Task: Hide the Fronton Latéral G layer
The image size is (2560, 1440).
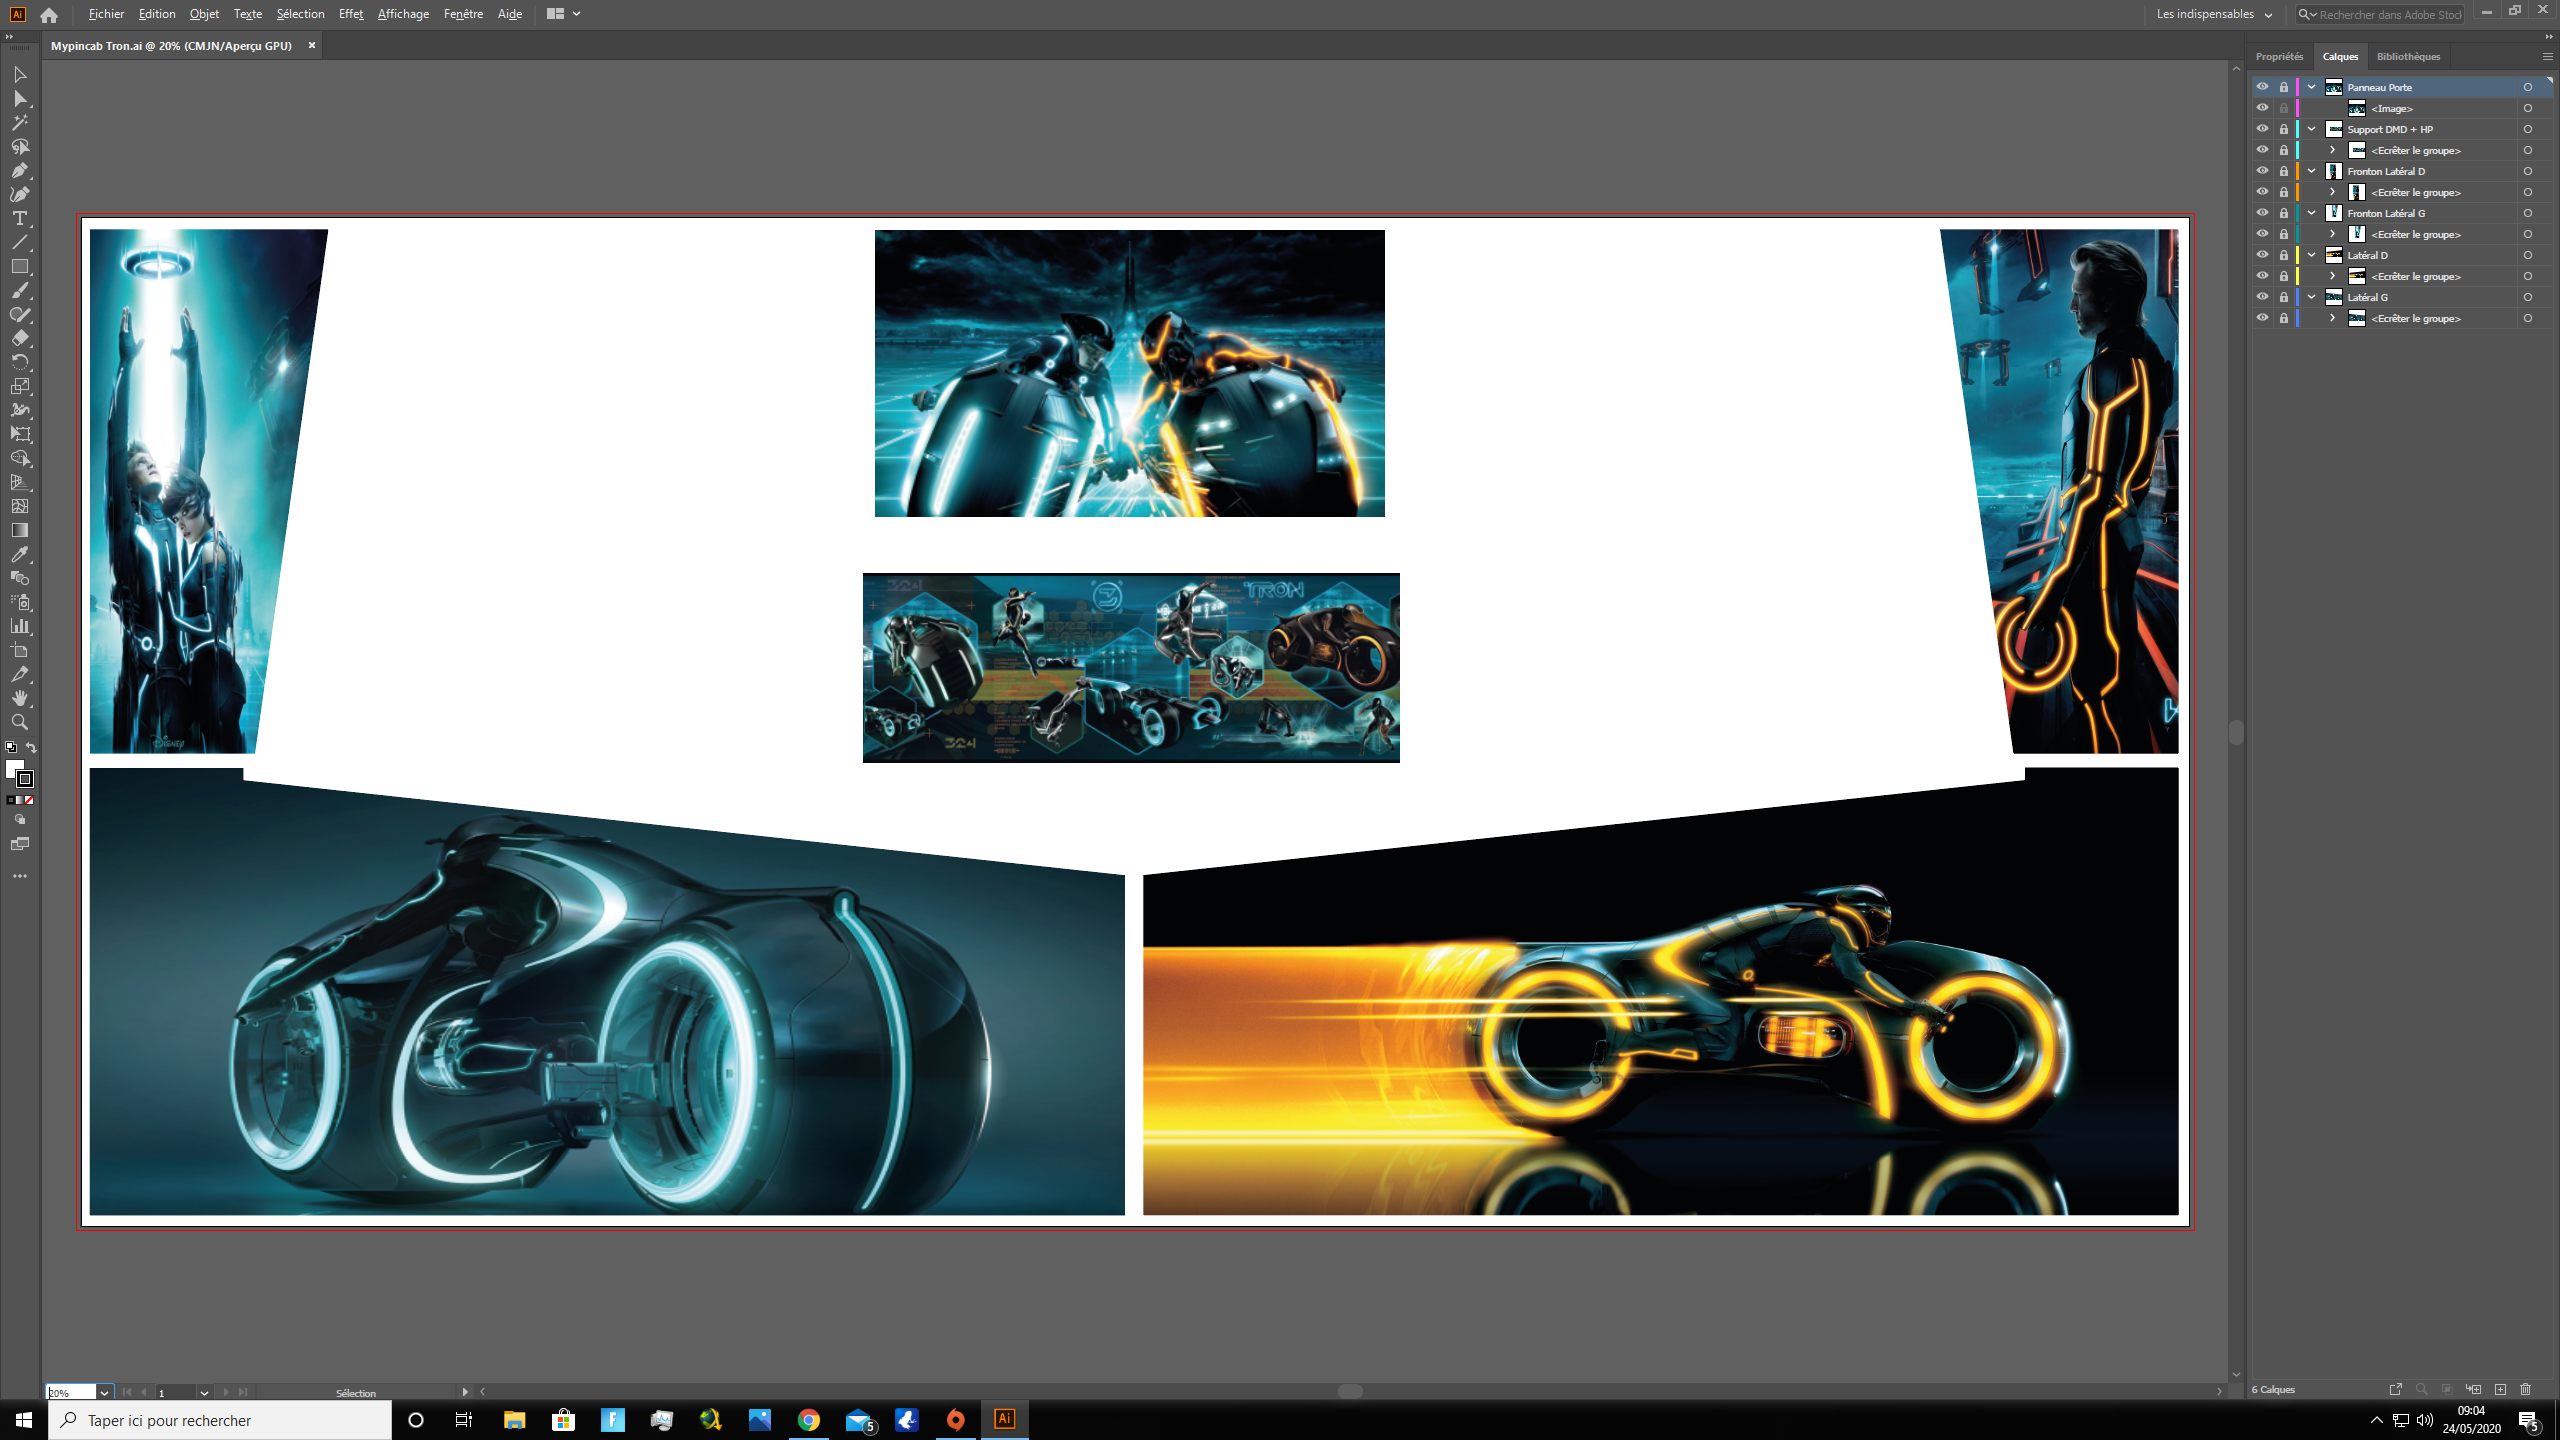Action: tap(2262, 213)
